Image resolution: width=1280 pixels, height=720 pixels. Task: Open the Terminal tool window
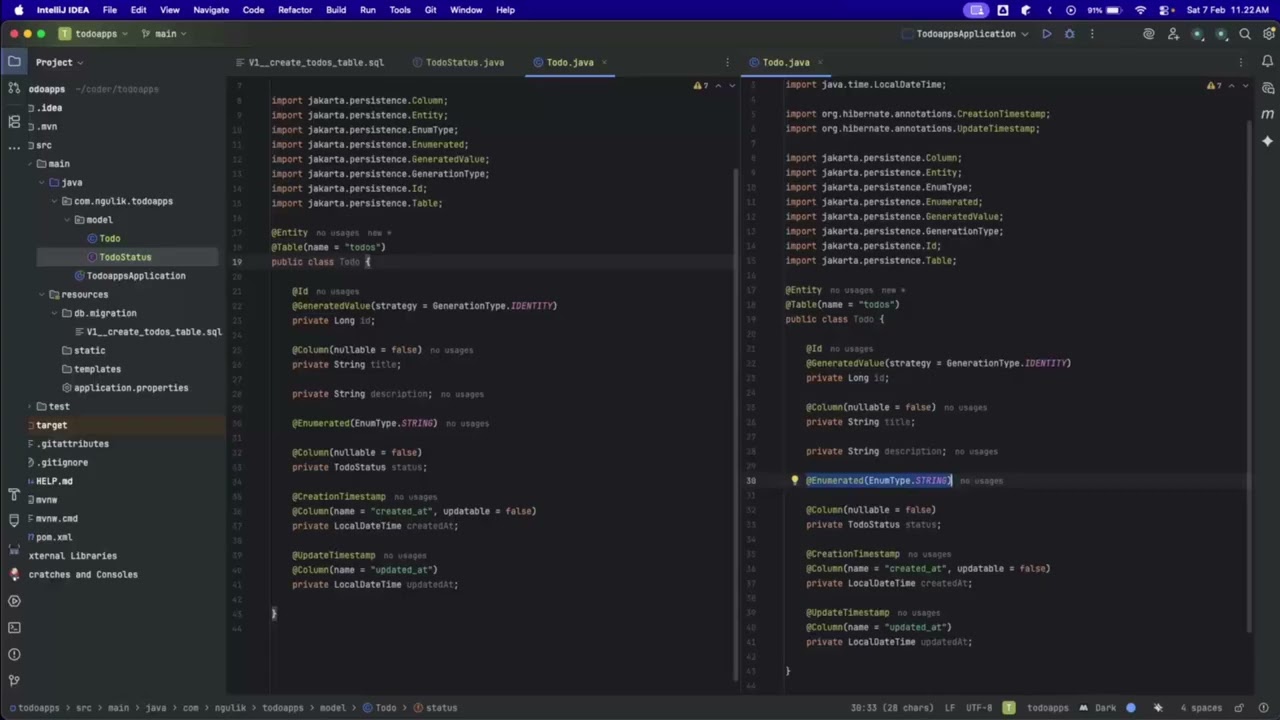click(14, 628)
